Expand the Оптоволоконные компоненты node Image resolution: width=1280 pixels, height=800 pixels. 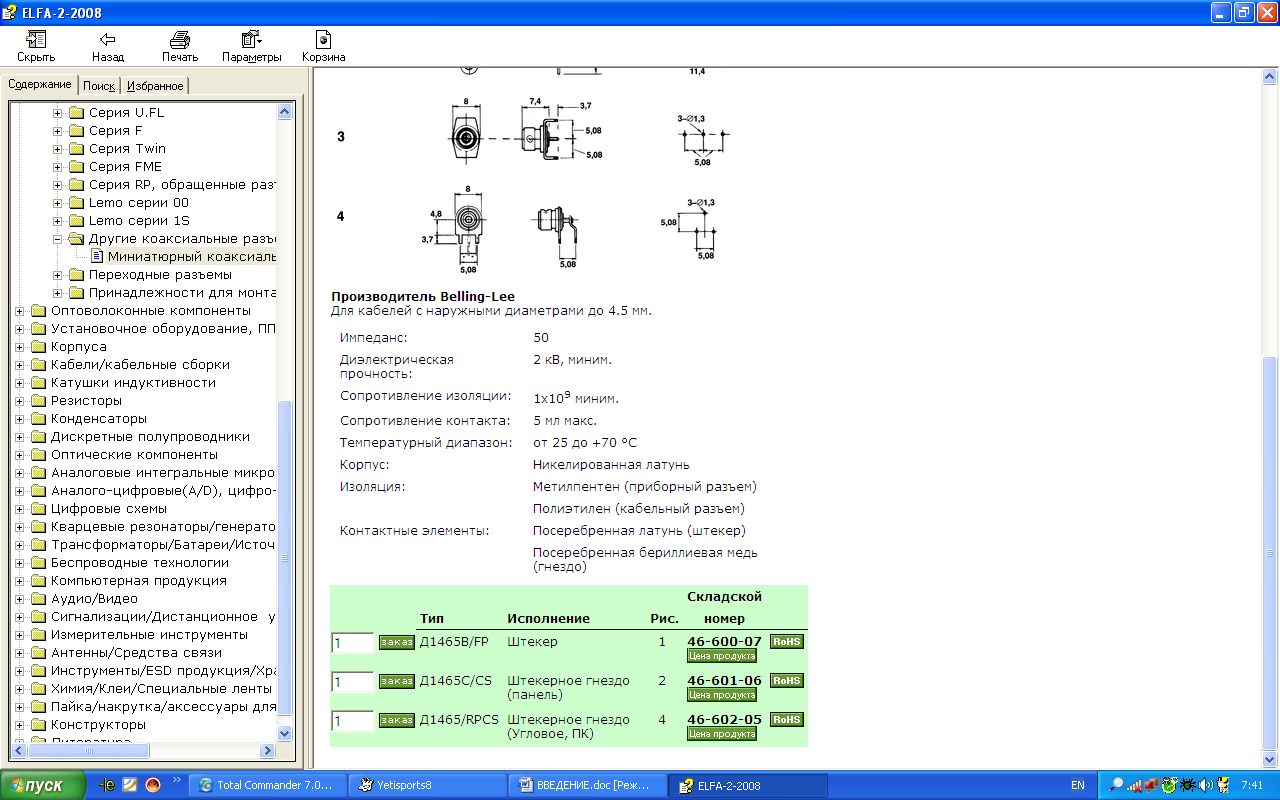pos(19,311)
